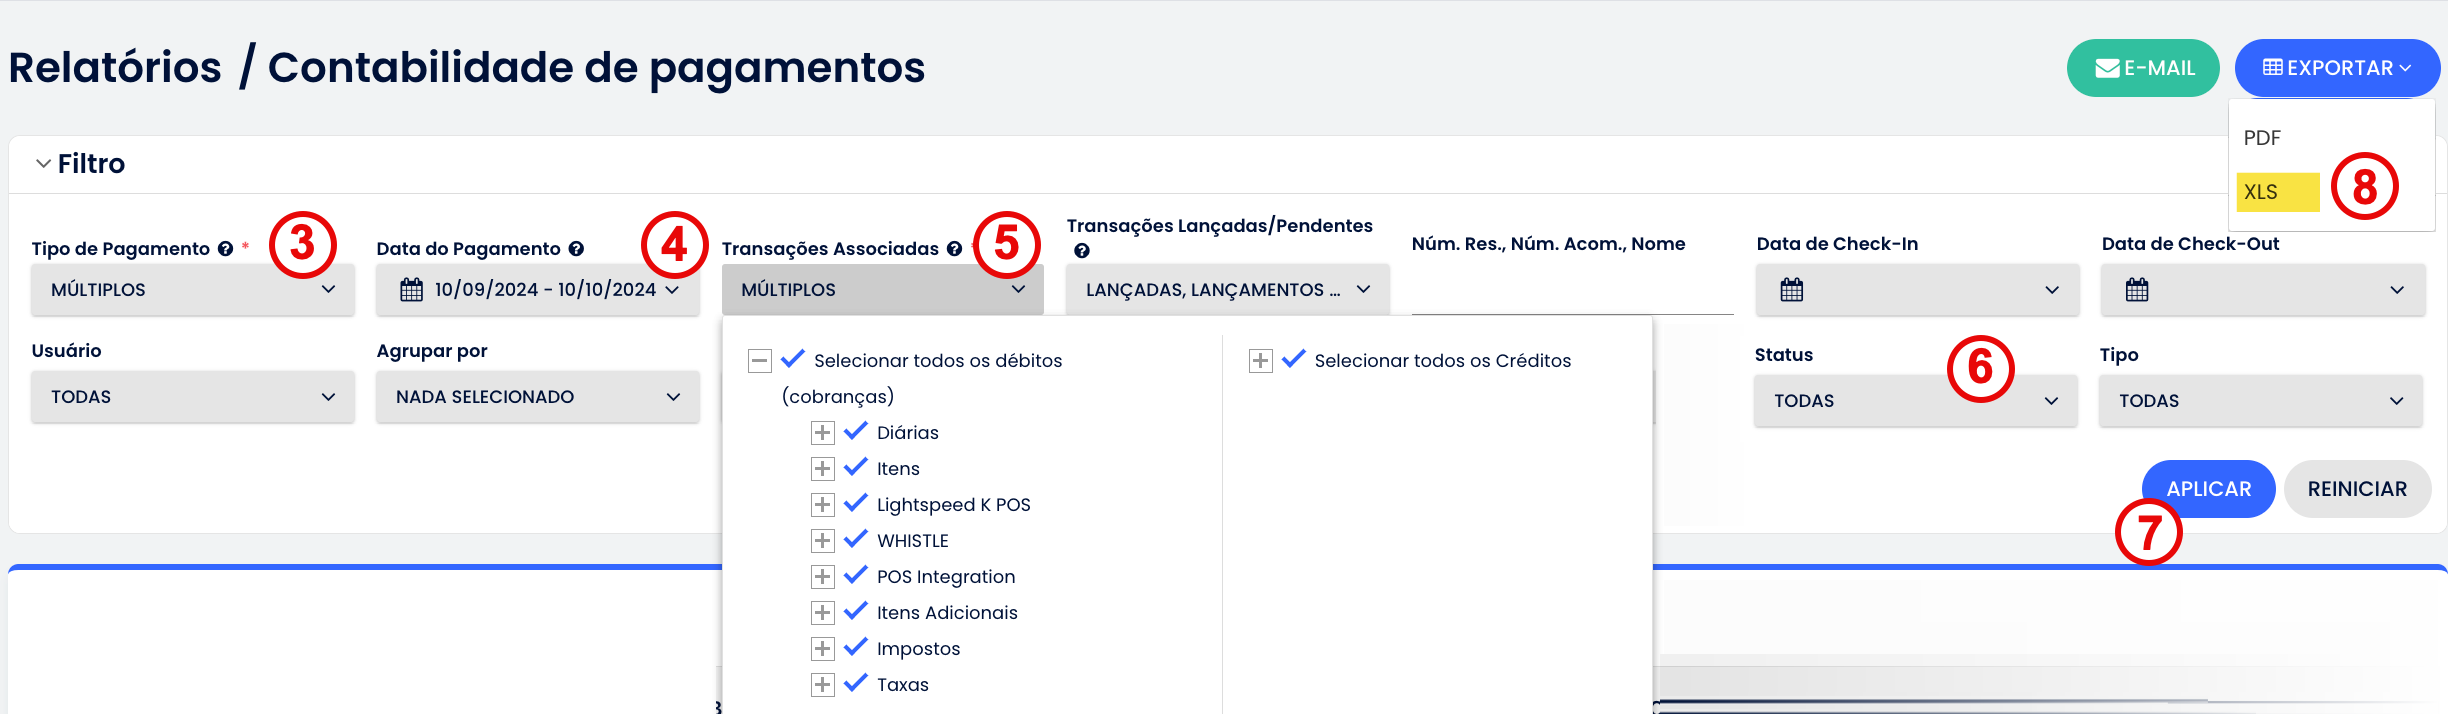The image size is (2448, 714).
Task: Uncheck Selecionar todos os débitos
Action: (793, 359)
